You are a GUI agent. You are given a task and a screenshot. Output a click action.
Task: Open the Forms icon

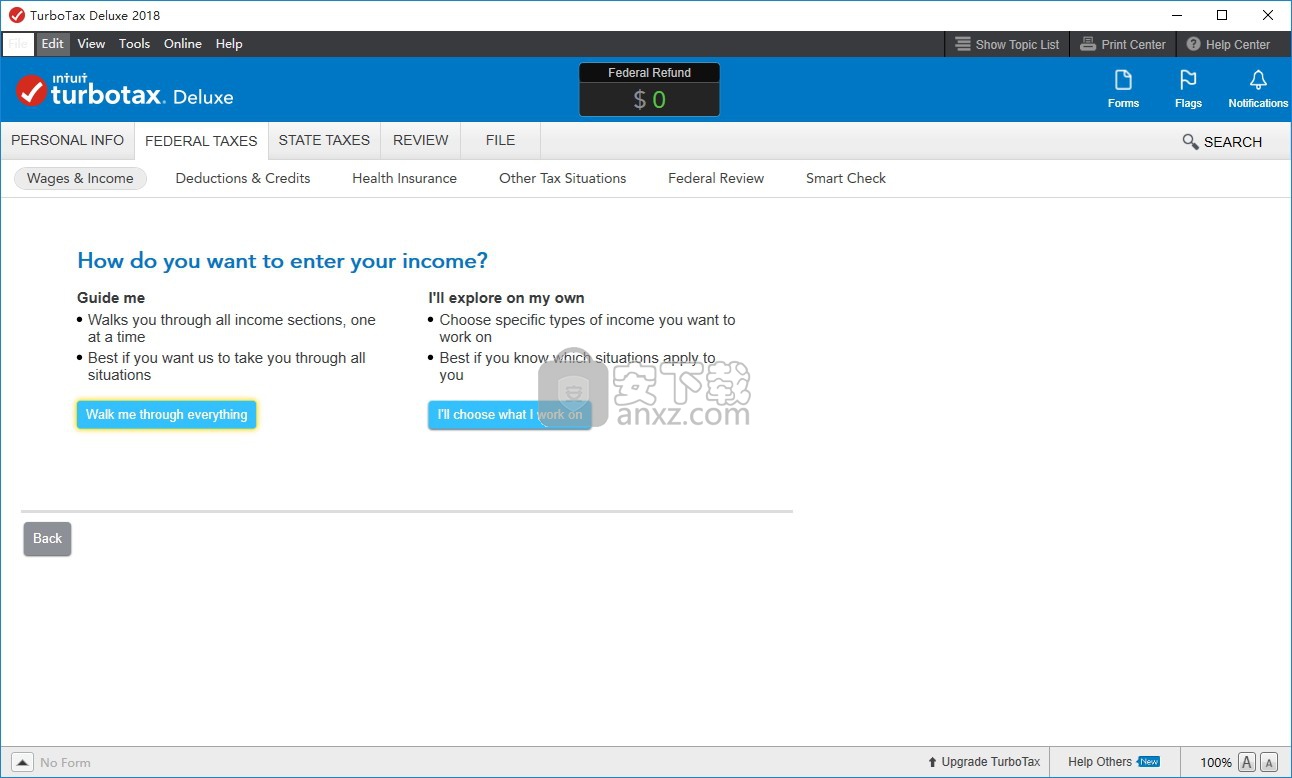1123,90
